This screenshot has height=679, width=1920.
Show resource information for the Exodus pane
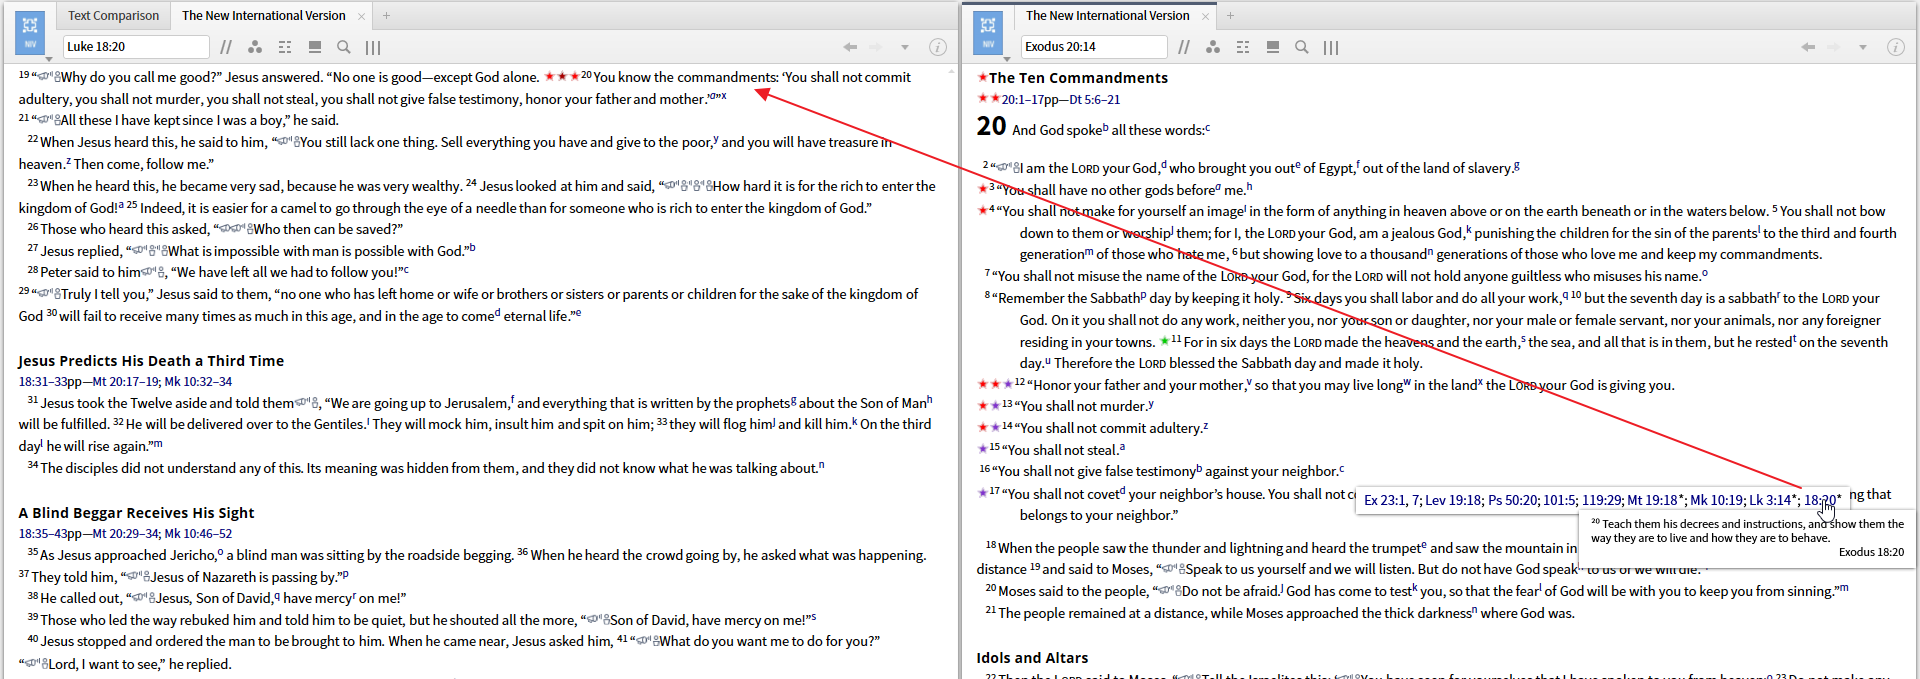[1895, 47]
